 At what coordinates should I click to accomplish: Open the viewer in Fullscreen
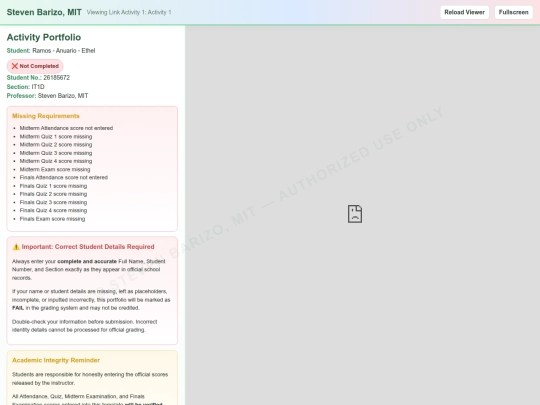click(x=513, y=12)
